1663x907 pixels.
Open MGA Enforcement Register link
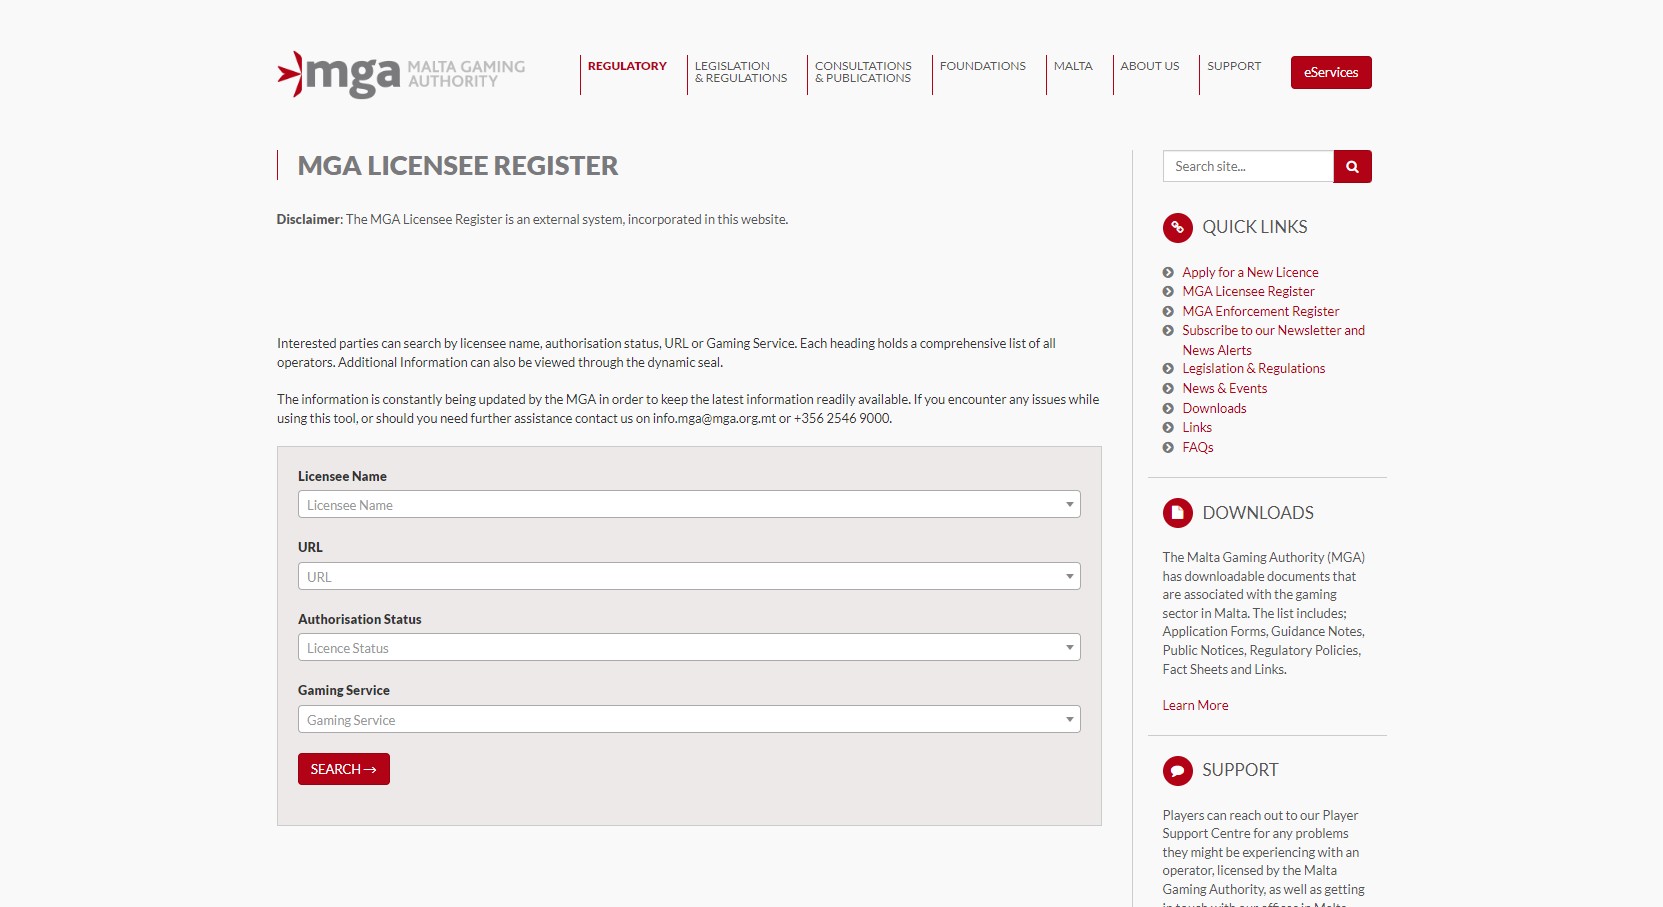click(x=1260, y=312)
